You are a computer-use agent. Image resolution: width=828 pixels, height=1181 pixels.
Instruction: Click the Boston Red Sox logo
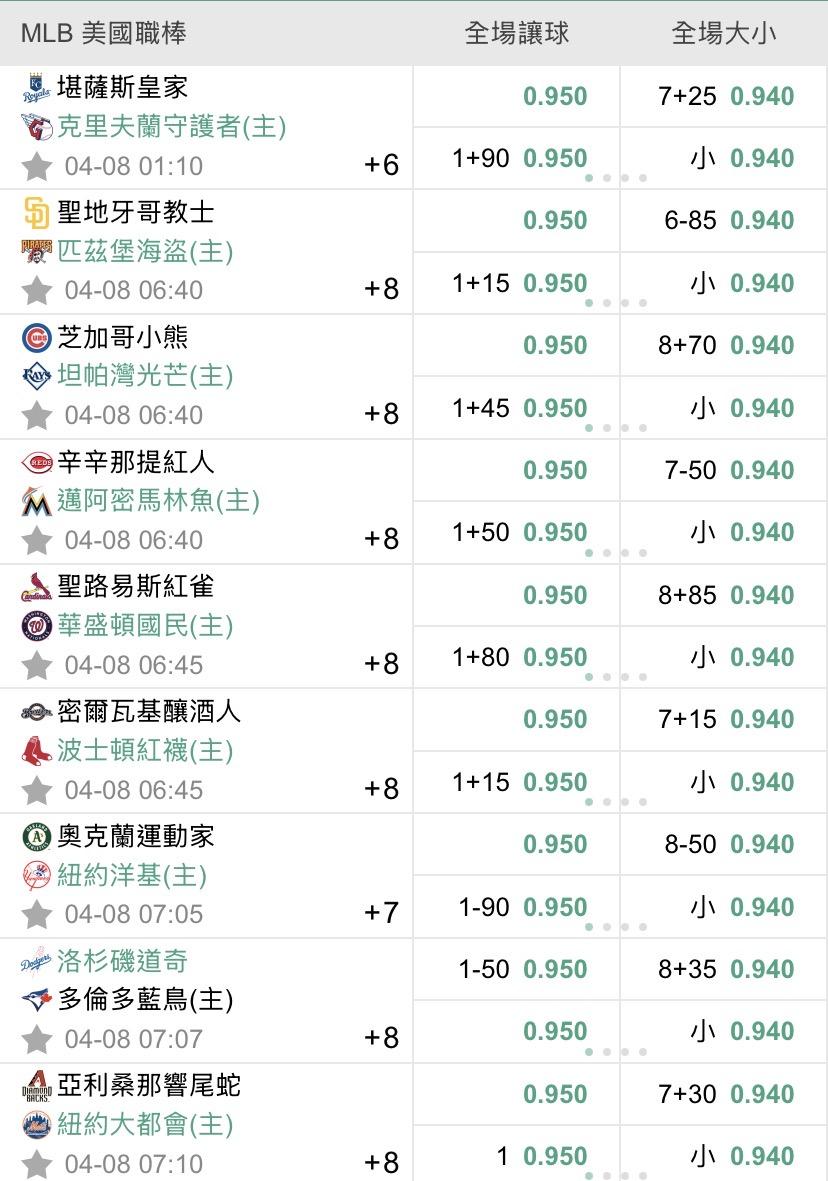(x=36, y=750)
